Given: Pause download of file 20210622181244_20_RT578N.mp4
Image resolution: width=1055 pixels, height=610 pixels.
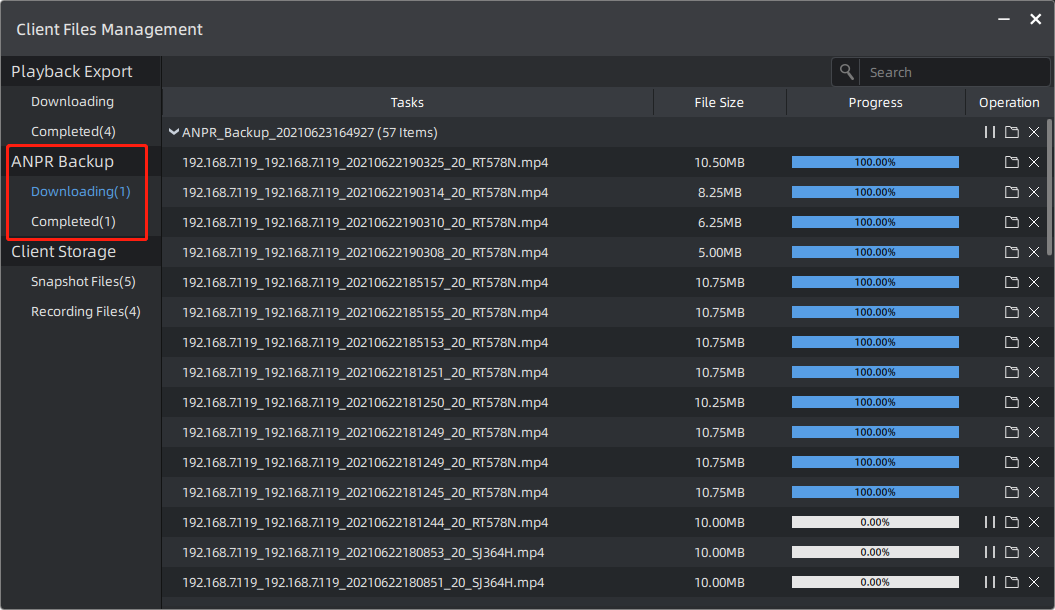Looking at the screenshot, I should coord(989,522).
